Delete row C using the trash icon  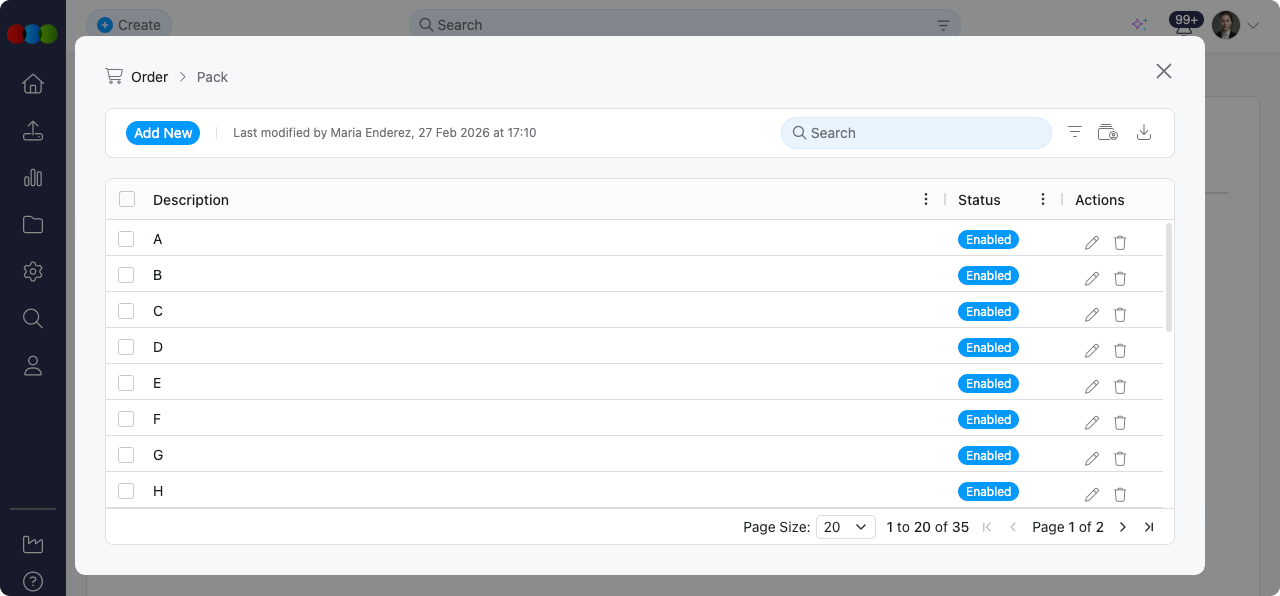coord(1120,315)
